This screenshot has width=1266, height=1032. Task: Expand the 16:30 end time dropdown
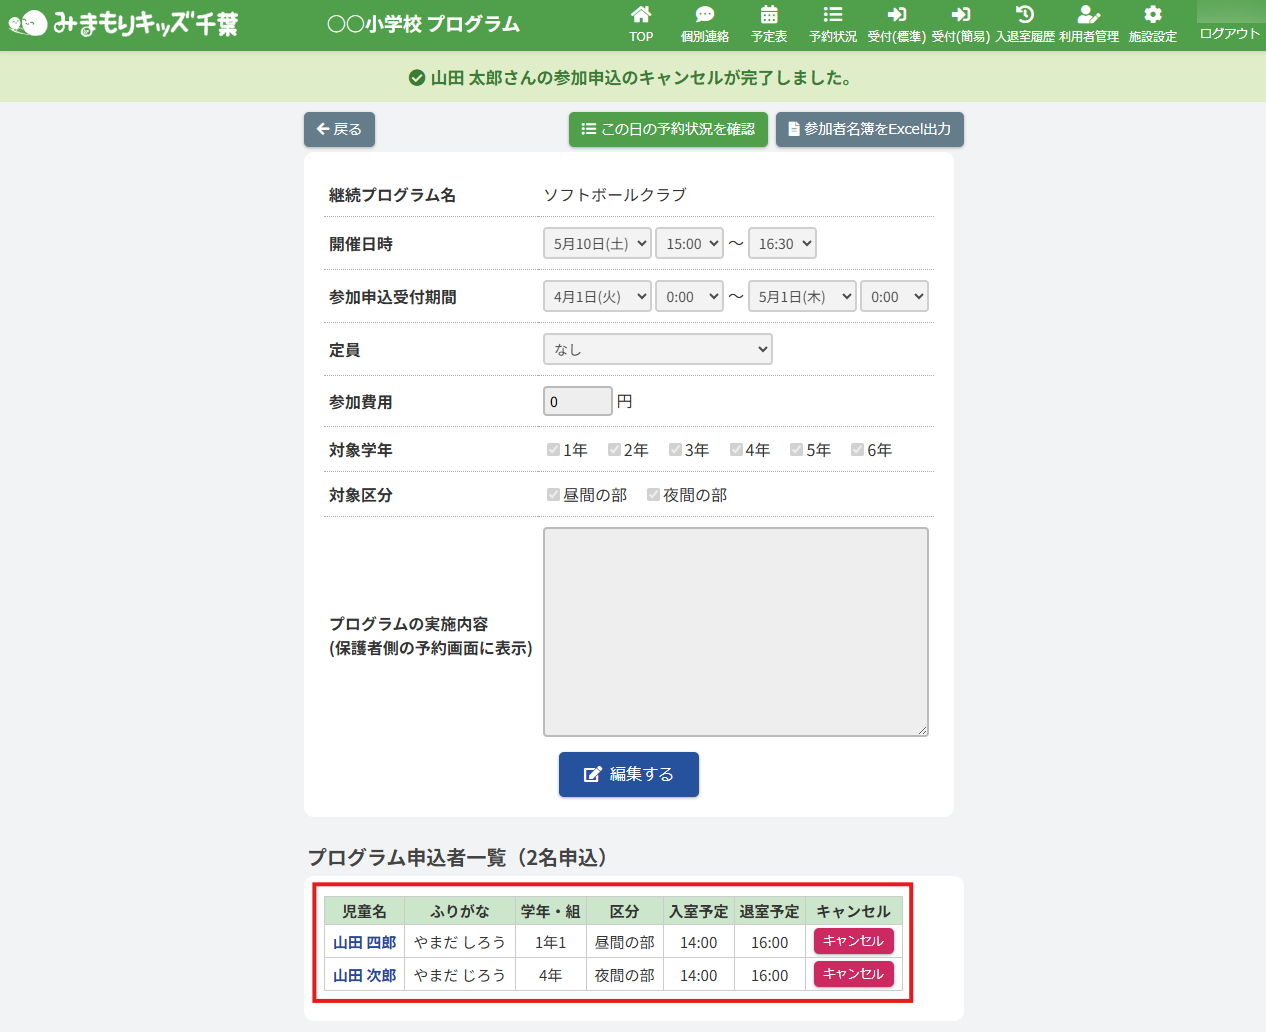[x=782, y=244]
